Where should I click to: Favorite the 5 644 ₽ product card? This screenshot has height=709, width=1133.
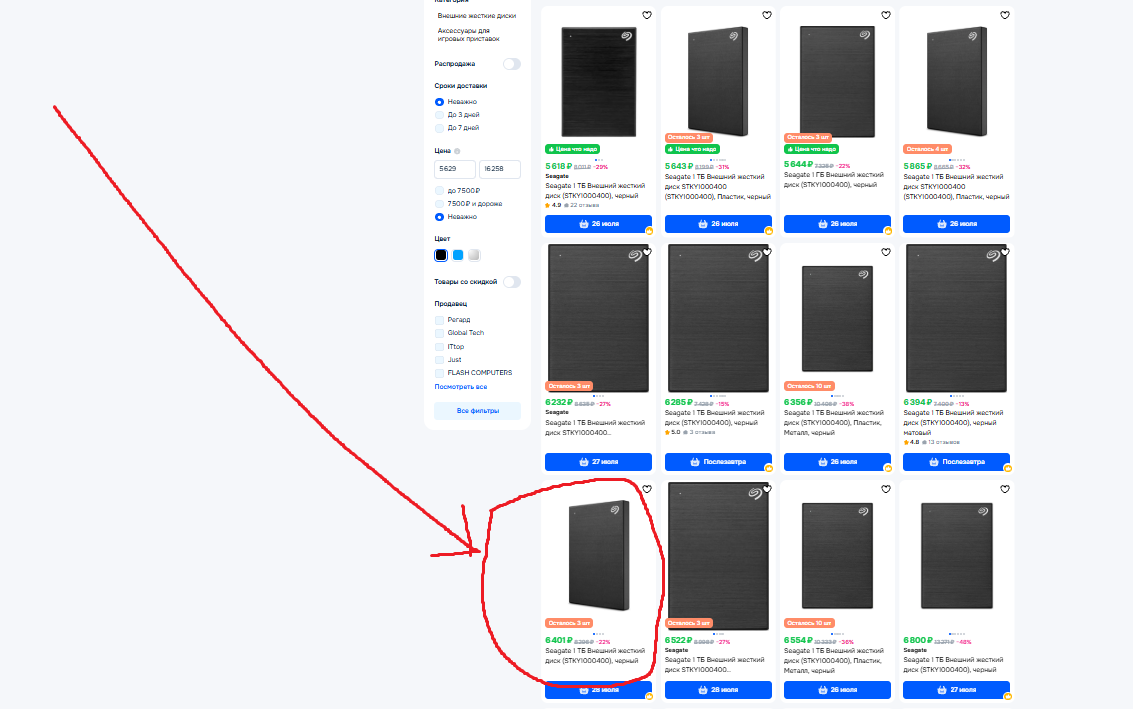click(x=886, y=15)
